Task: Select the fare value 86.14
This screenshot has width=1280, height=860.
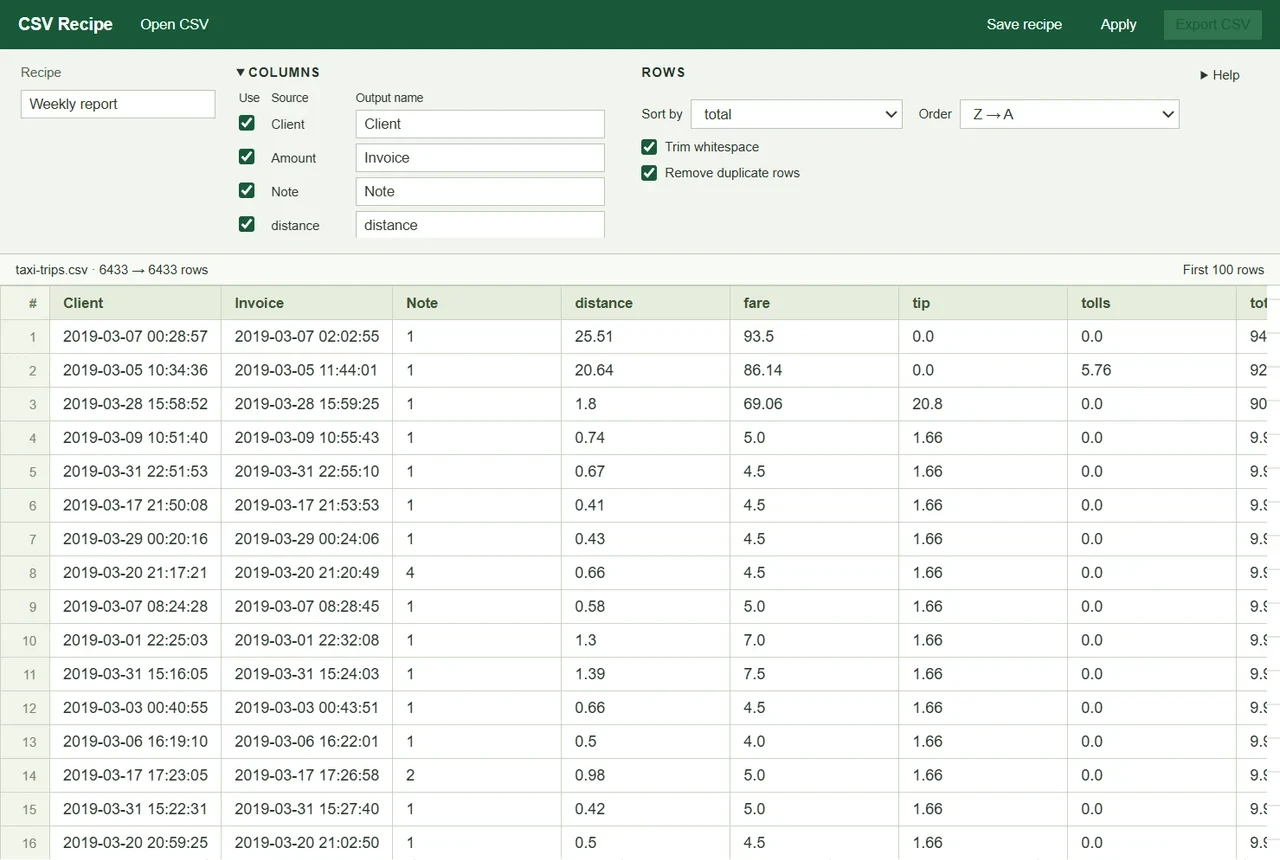Action: [815, 370]
